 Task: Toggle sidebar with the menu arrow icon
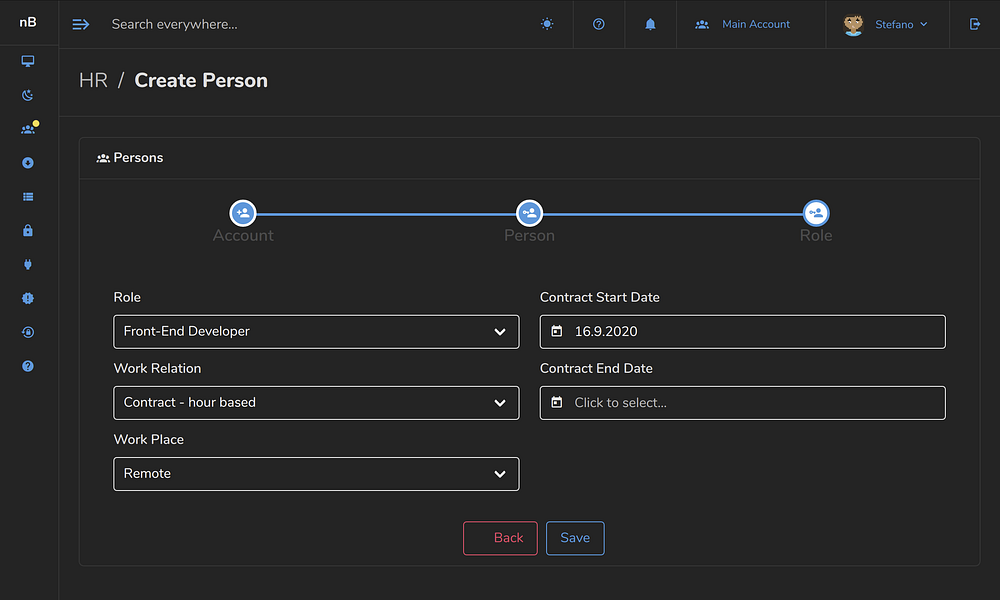tap(81, 24)
